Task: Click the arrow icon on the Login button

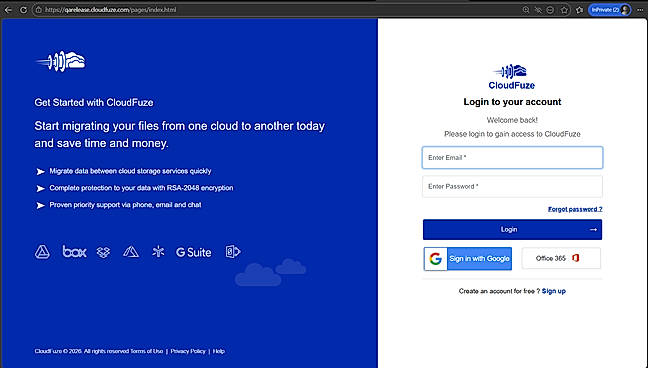Action: 593,229
